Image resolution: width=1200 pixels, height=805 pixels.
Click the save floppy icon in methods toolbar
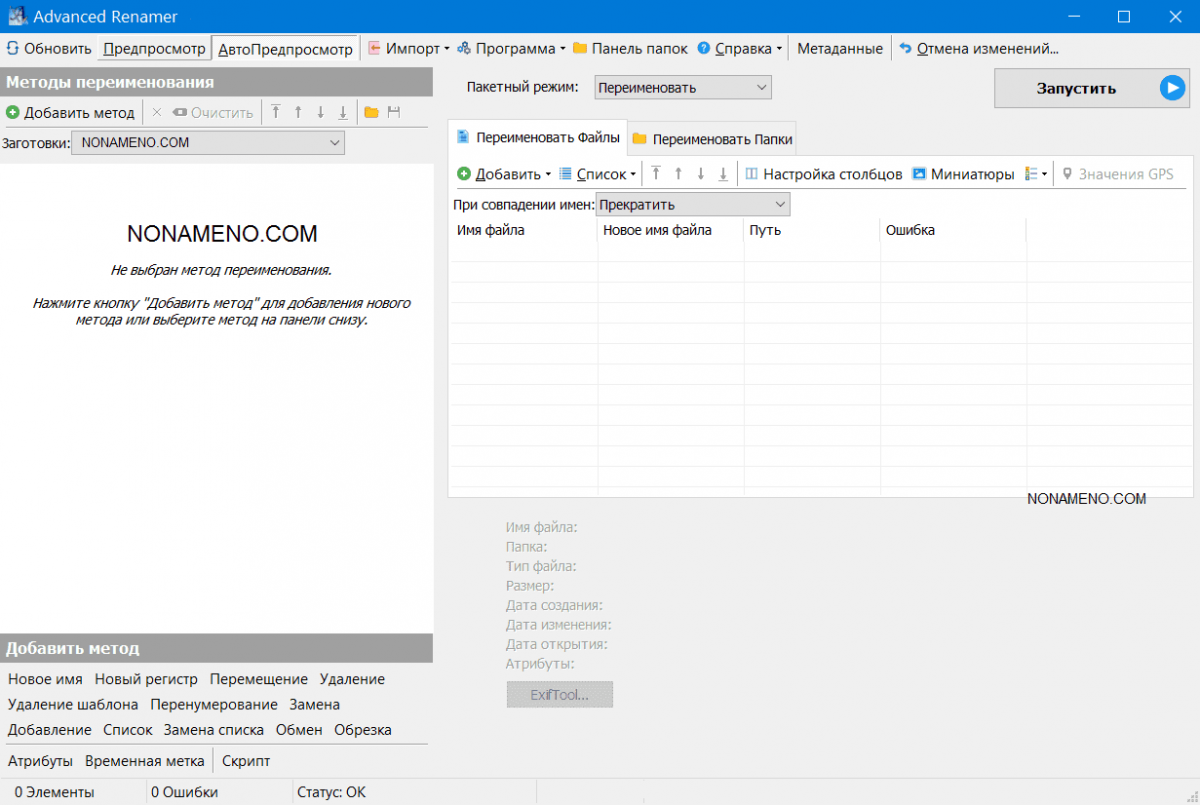point(394,113)
